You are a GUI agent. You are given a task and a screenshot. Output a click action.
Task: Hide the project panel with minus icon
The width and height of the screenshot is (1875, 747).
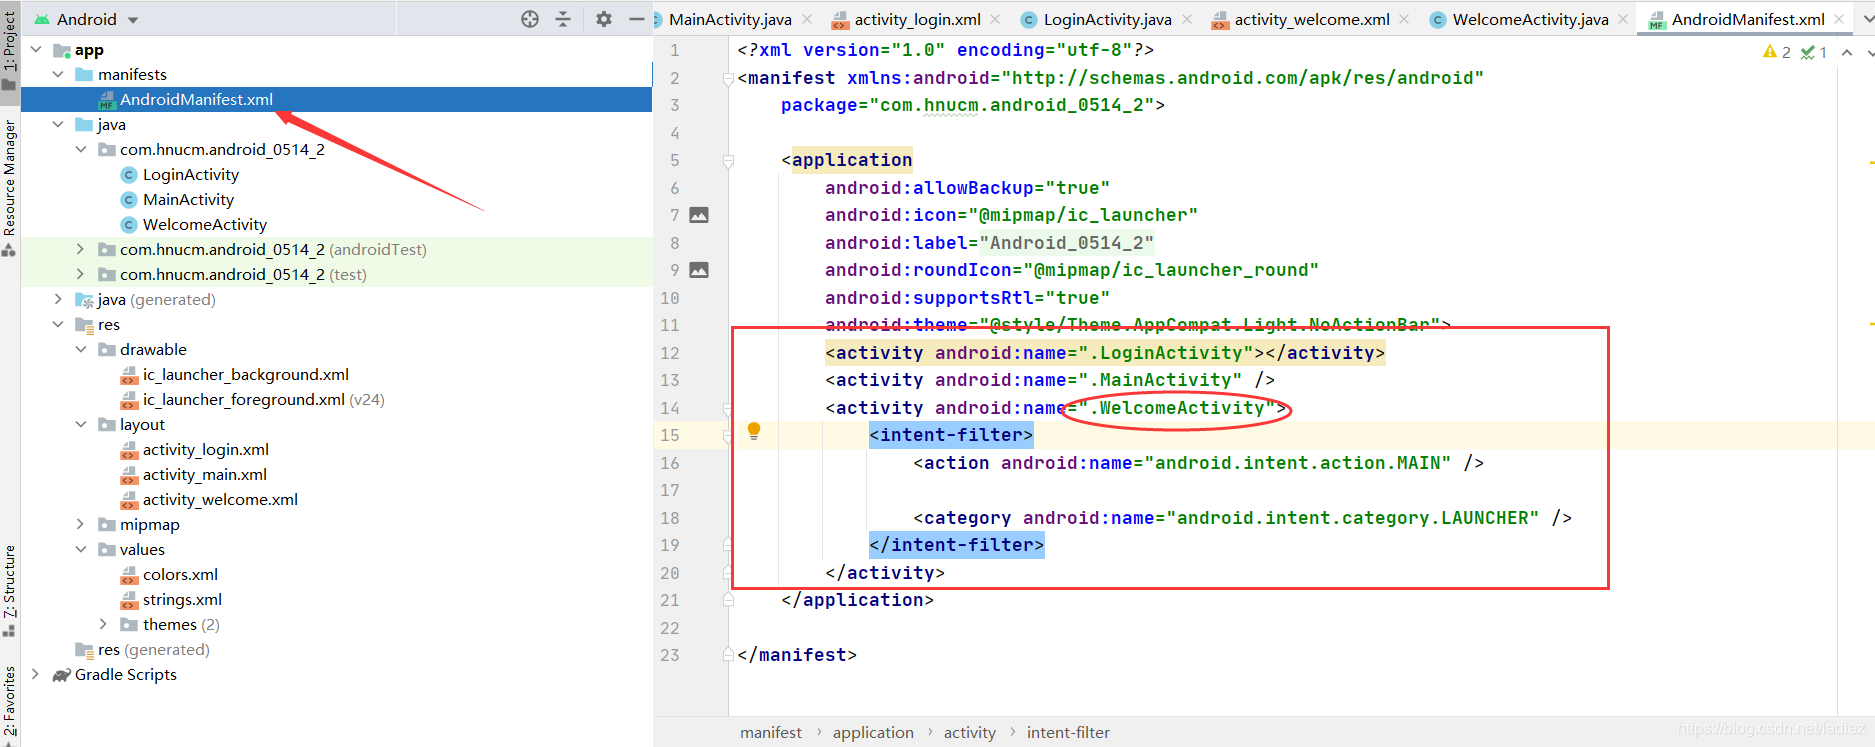point(636,19)
